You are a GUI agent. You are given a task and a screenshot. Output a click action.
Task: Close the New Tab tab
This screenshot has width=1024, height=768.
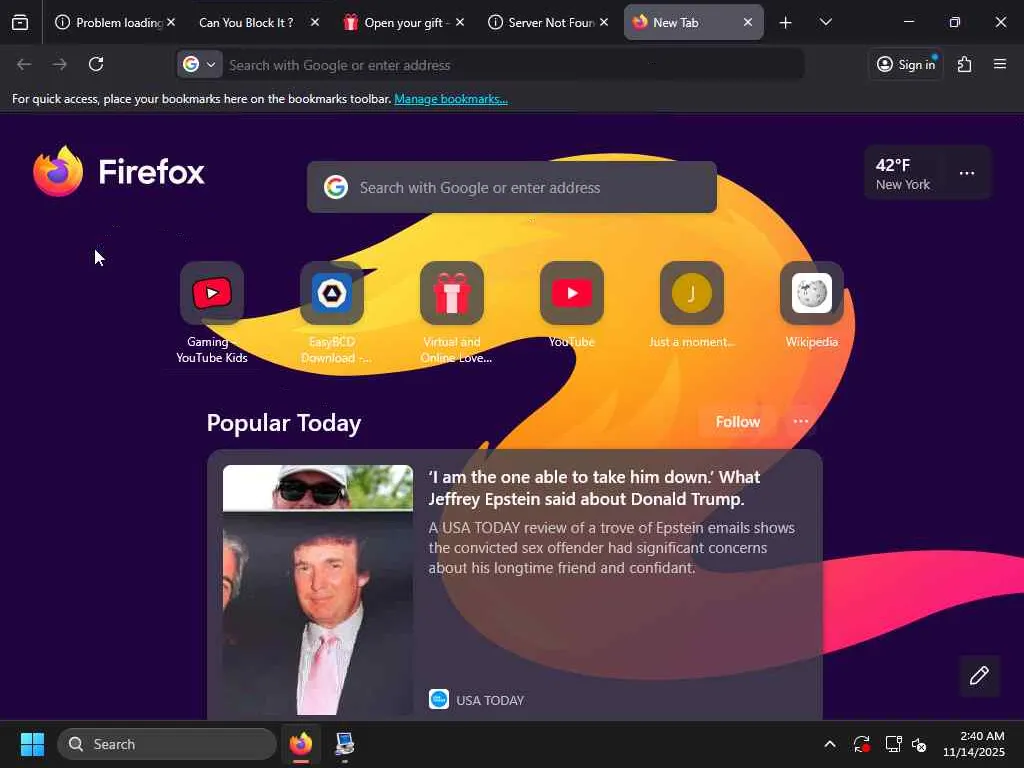(x=748, y=23)
